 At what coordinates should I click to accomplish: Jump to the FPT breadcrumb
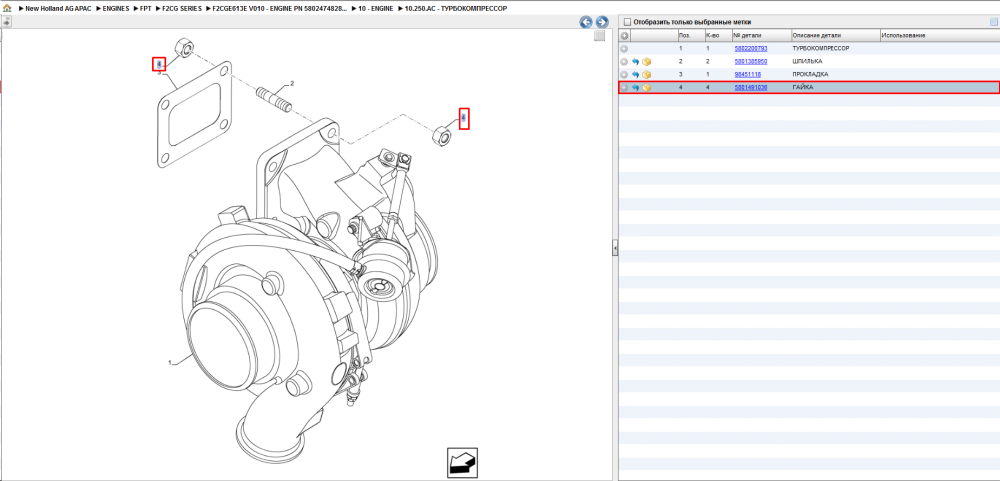coord(145,9)
